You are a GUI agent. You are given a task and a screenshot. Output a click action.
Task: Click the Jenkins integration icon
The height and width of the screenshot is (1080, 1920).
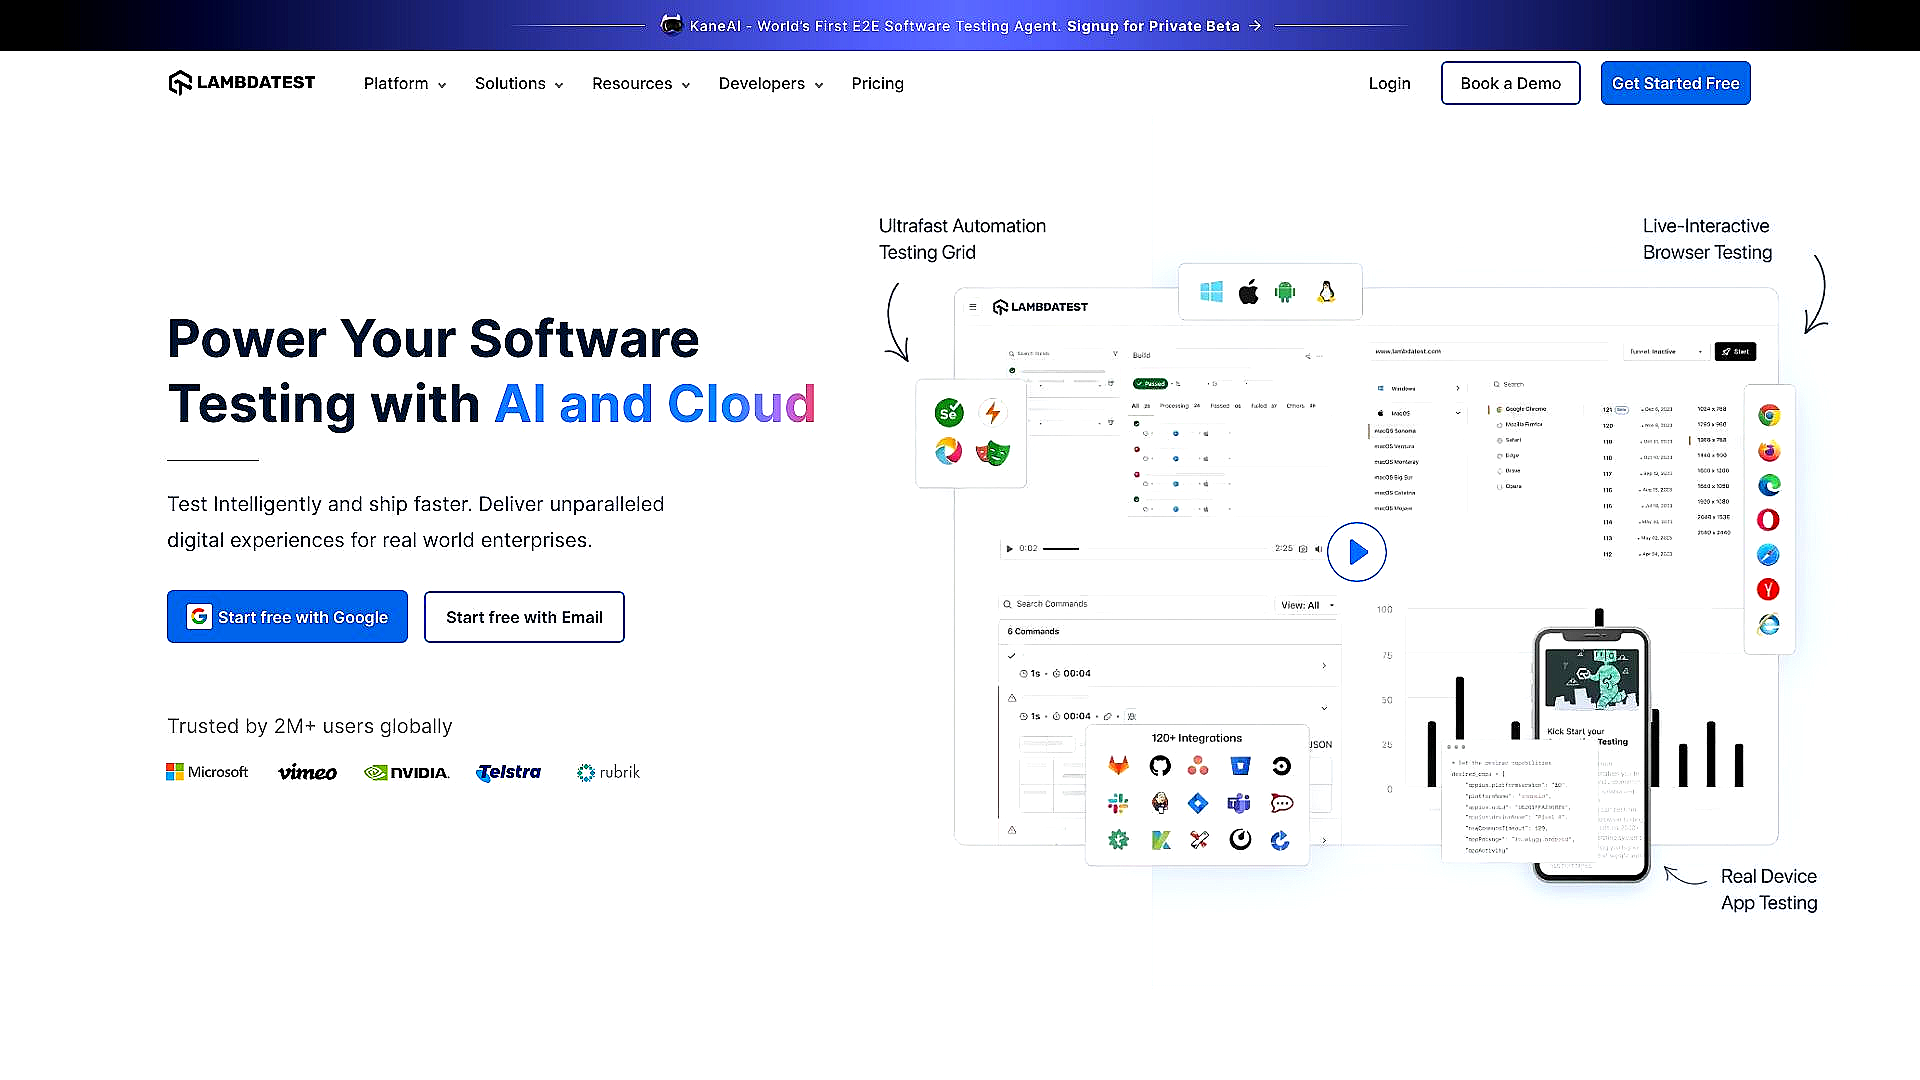pyautogui.click(x=1160, y=803)
